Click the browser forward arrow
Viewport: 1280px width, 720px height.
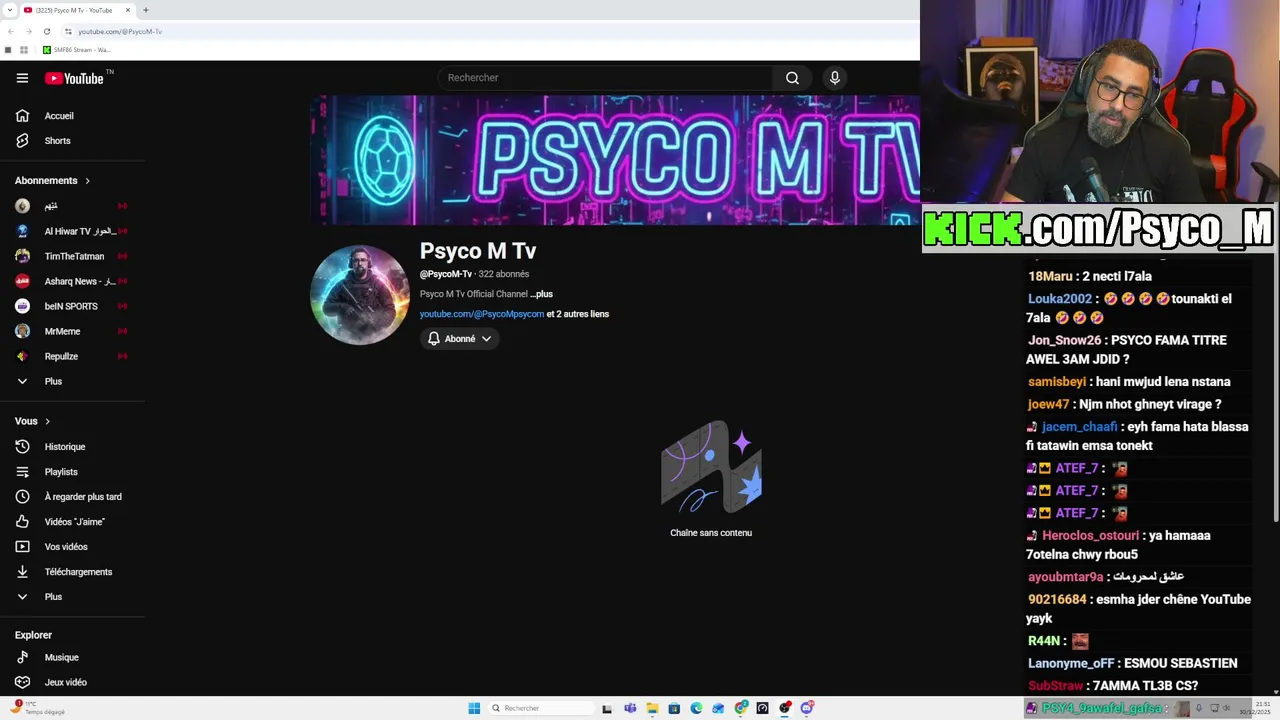pyautogui.click(x=29, y=31)
